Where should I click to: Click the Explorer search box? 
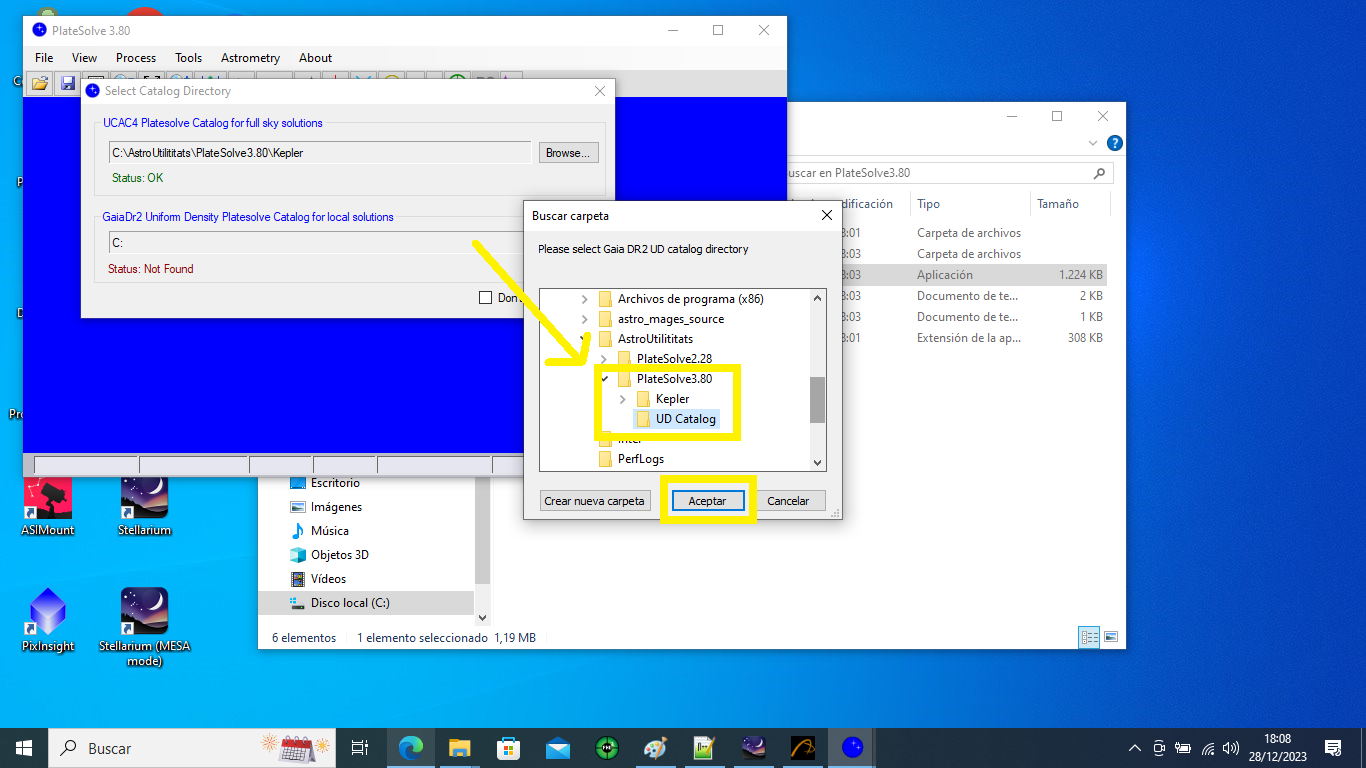949,173
